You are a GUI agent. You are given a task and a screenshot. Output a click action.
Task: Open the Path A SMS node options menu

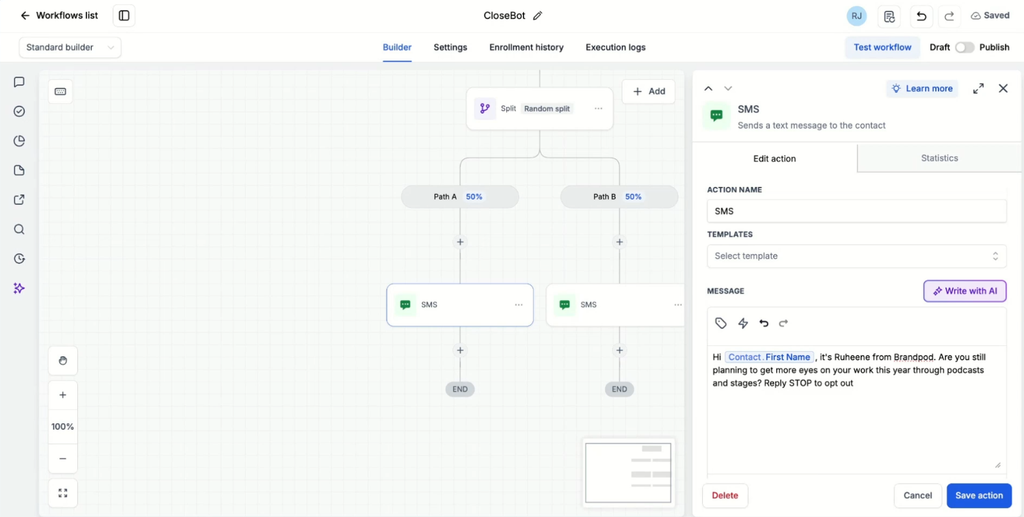click(519, 305)
